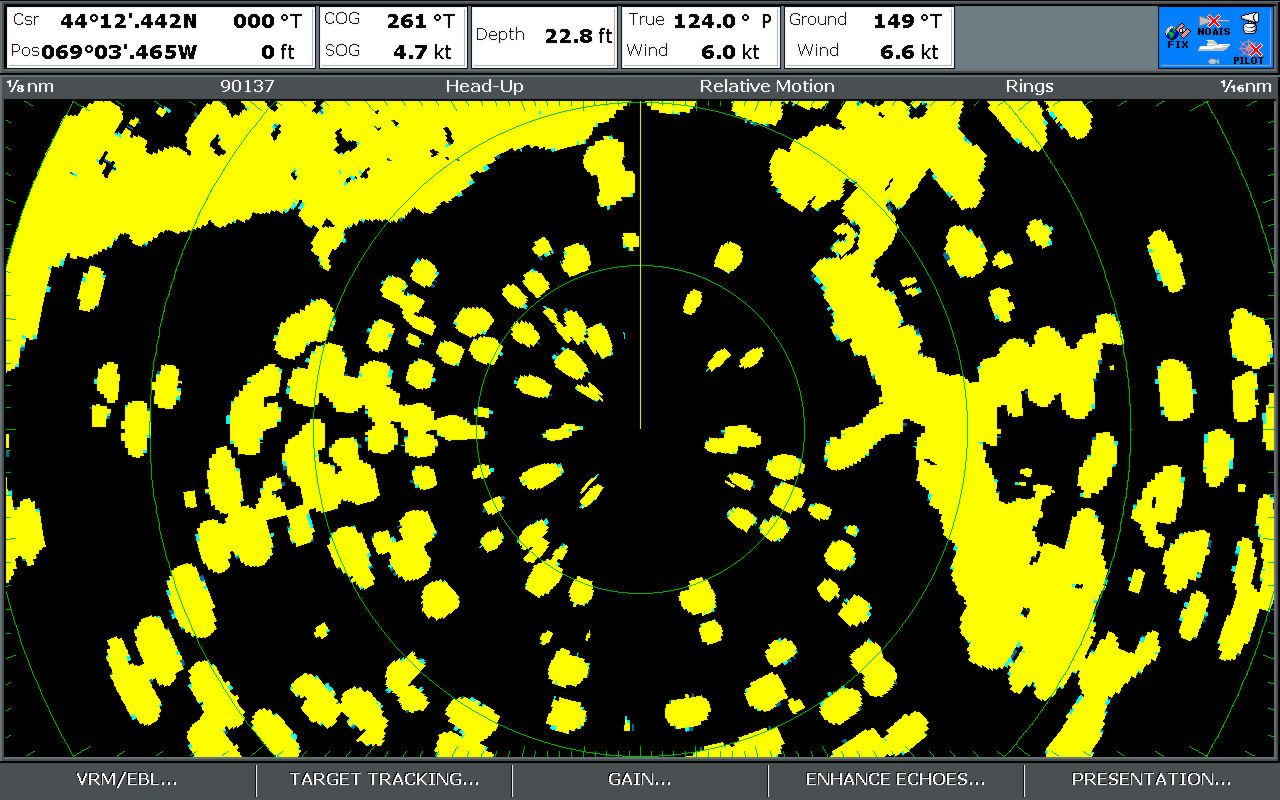Click the 90137 status bar value
Screen dimensions: 1280x800
247,86
